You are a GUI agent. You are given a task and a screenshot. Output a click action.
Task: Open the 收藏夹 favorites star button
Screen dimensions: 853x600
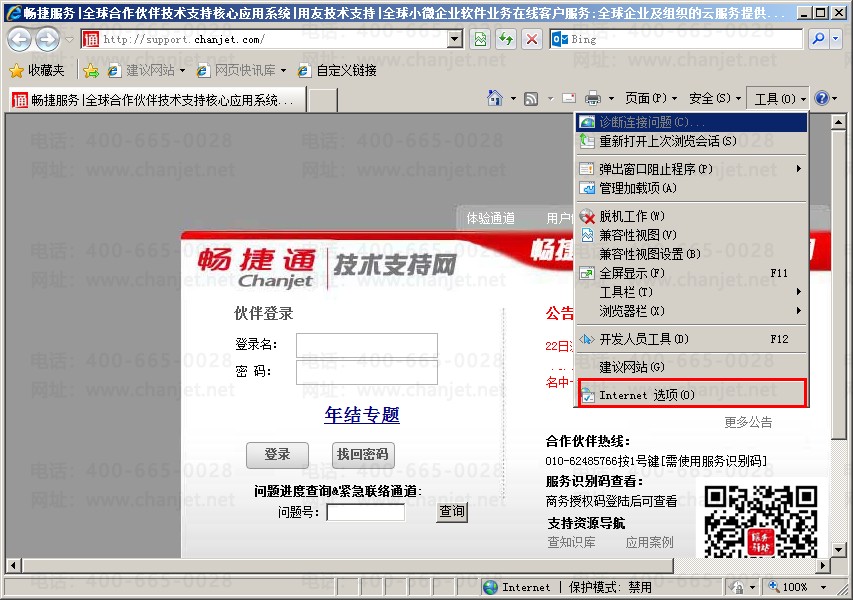37,70
